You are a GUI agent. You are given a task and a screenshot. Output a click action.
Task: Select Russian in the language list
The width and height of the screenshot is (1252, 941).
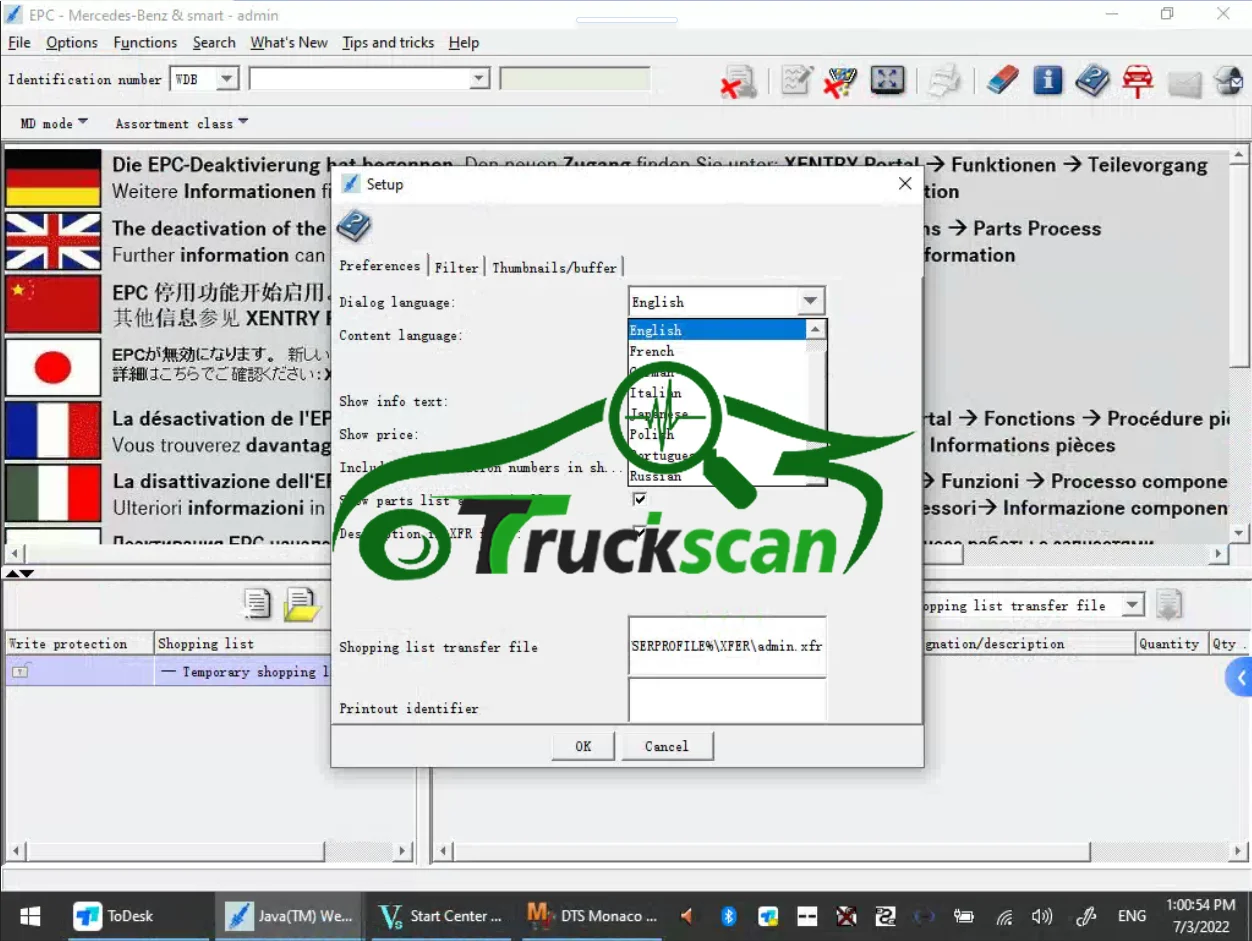tap(716, 477)
